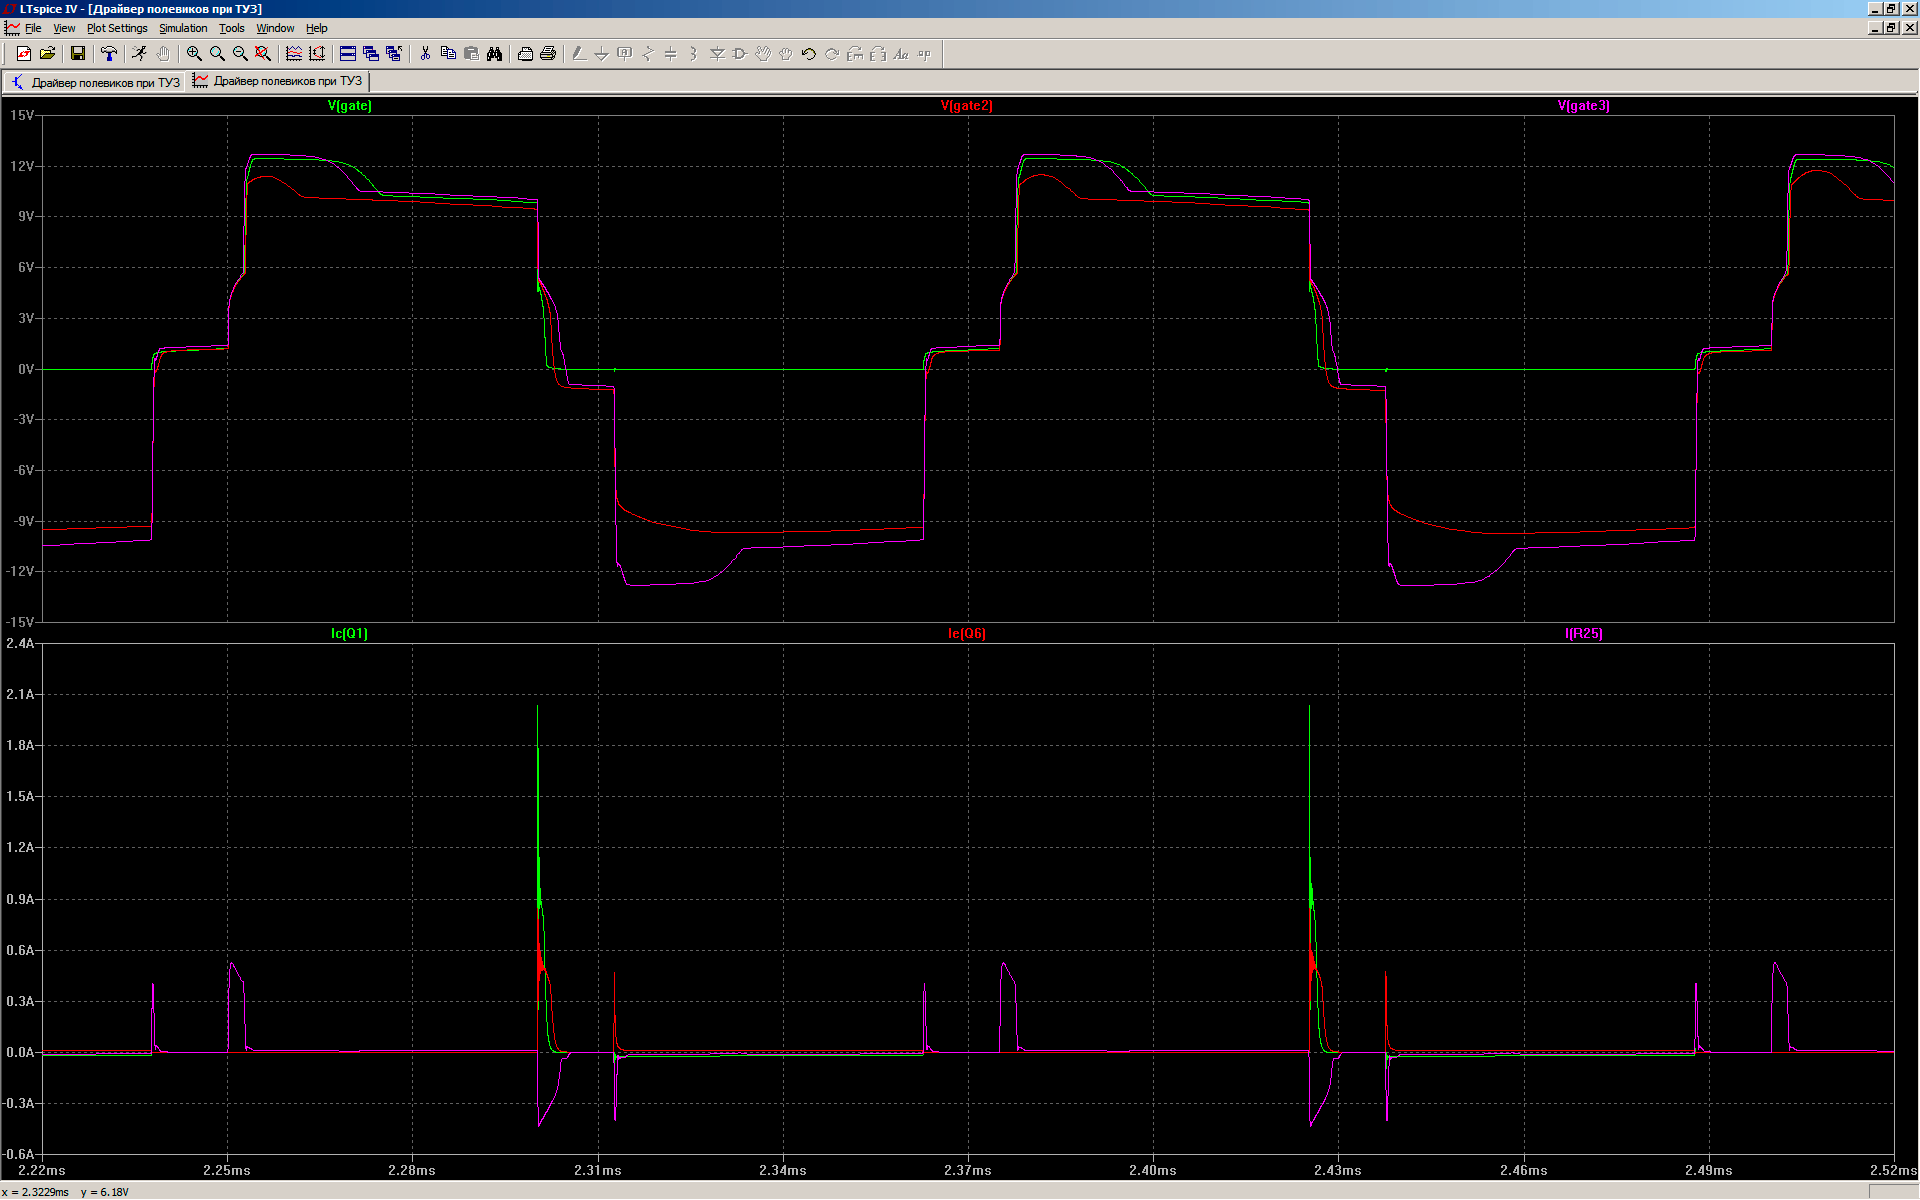Image resolution: width=1920 pixels, height=1200 pixels.
Task: Select the SPICE directive '.op' tool
Action: (924, 54)
